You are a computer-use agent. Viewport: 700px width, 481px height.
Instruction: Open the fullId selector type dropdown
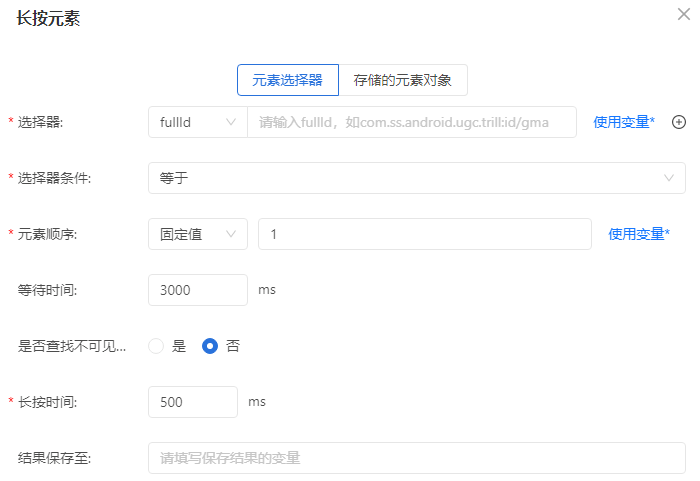point(197,122)
